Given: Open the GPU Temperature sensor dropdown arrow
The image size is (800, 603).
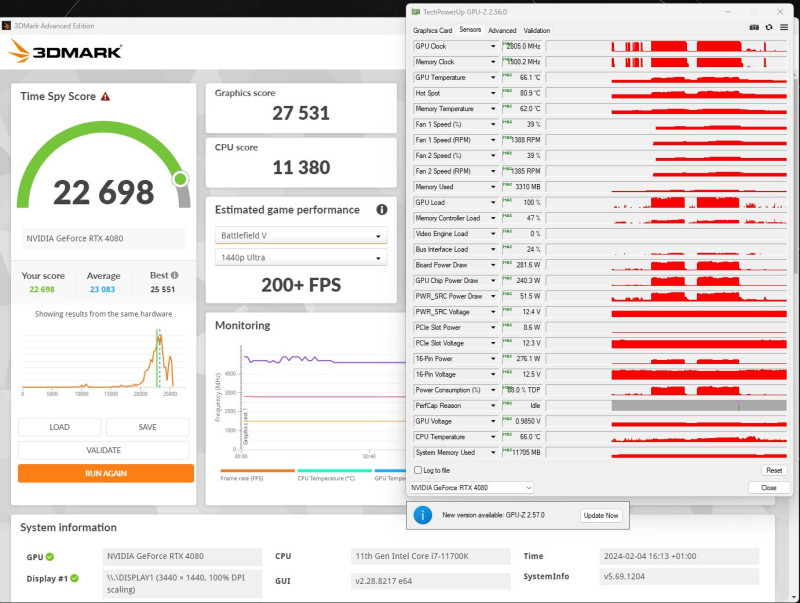Looking at the screenshot, I should pos(493,78).
